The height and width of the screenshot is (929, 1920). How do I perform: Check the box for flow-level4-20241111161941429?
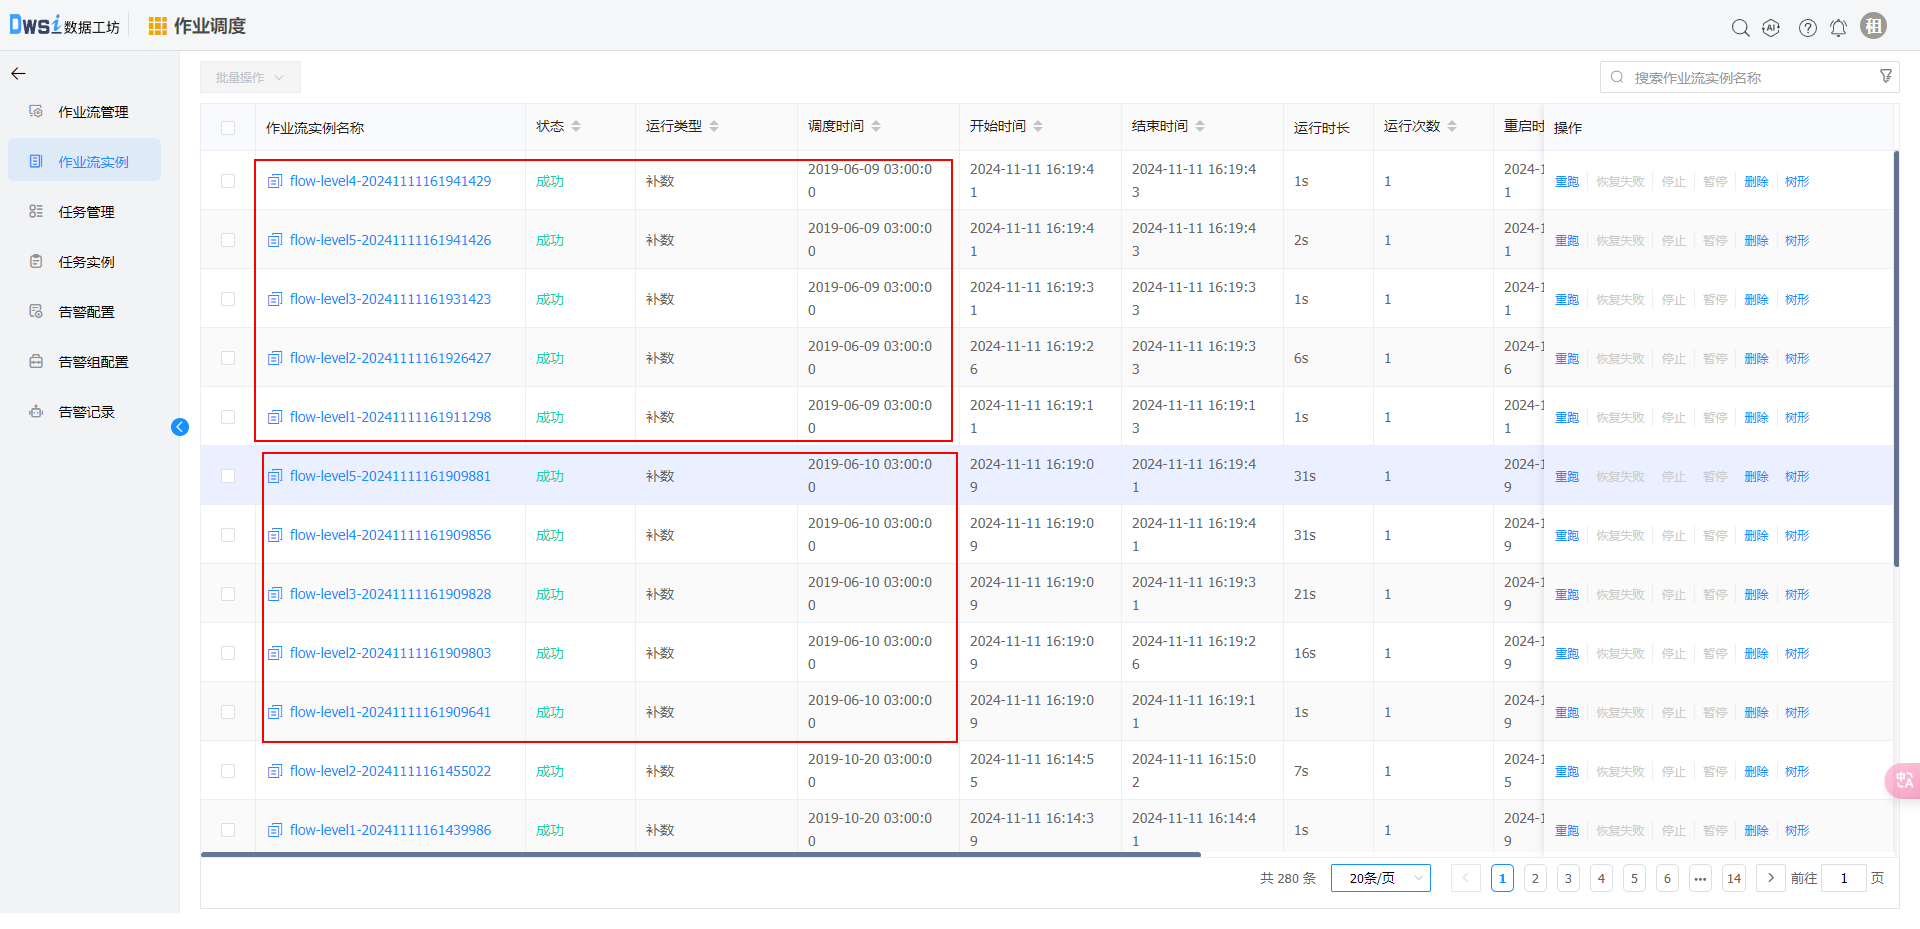228,181
